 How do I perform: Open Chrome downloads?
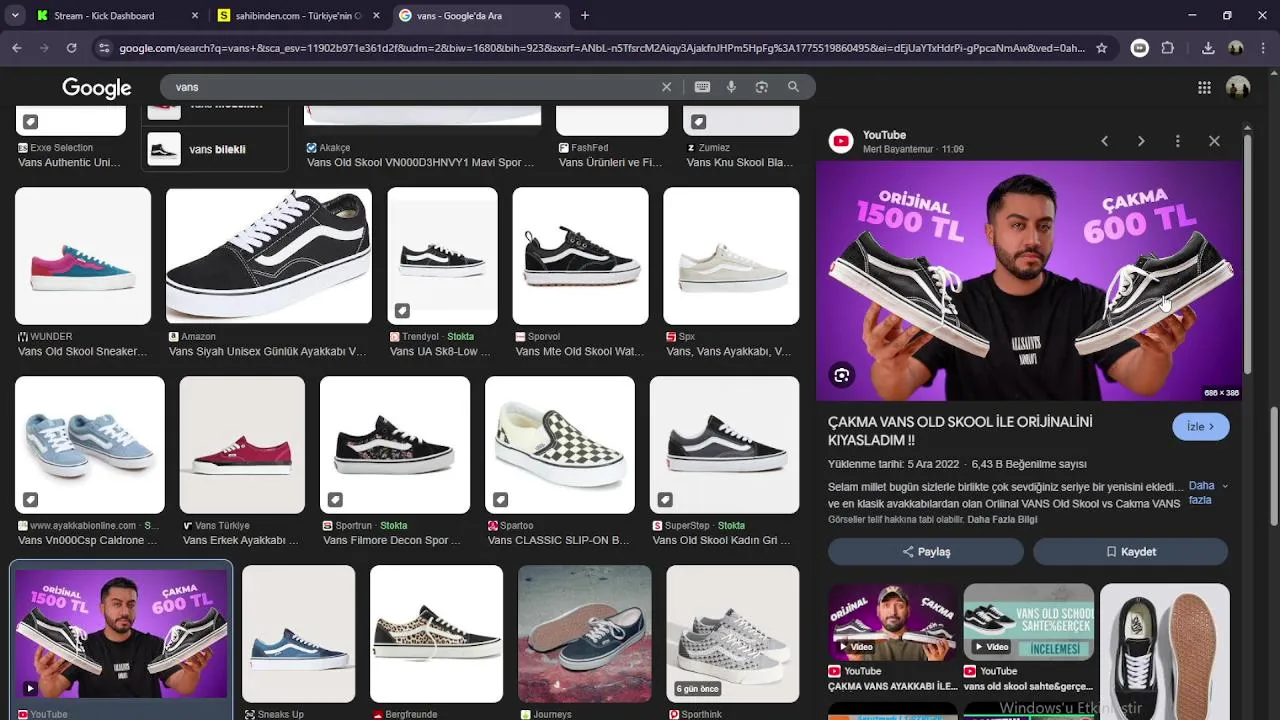(x=1208, y=48)
